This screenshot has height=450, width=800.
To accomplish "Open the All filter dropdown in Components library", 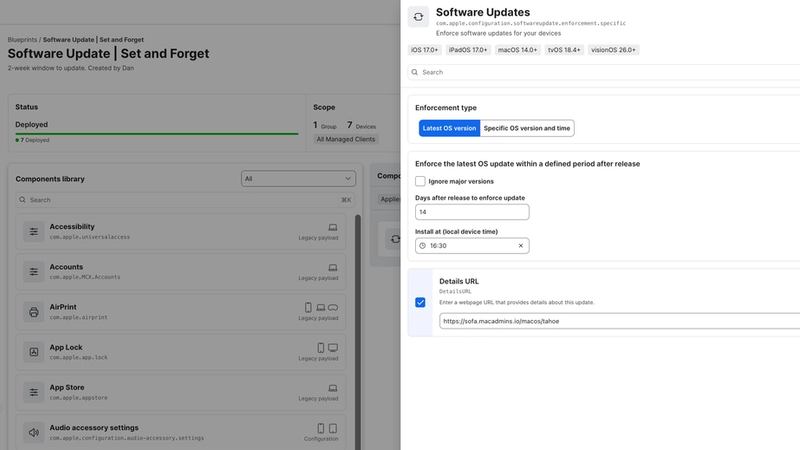I will pos(298,179).
